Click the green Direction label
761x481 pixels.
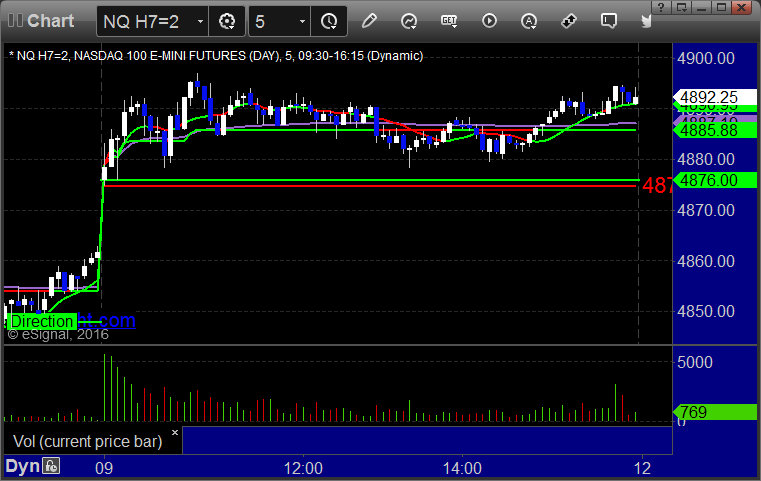[x=42, y=321]
